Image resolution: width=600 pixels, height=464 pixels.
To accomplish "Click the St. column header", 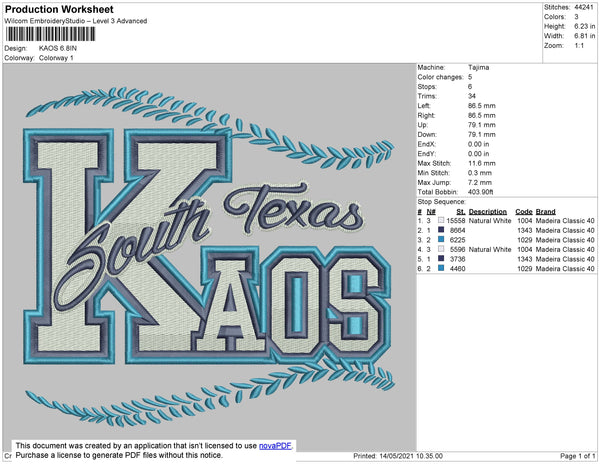I will 460,212.
